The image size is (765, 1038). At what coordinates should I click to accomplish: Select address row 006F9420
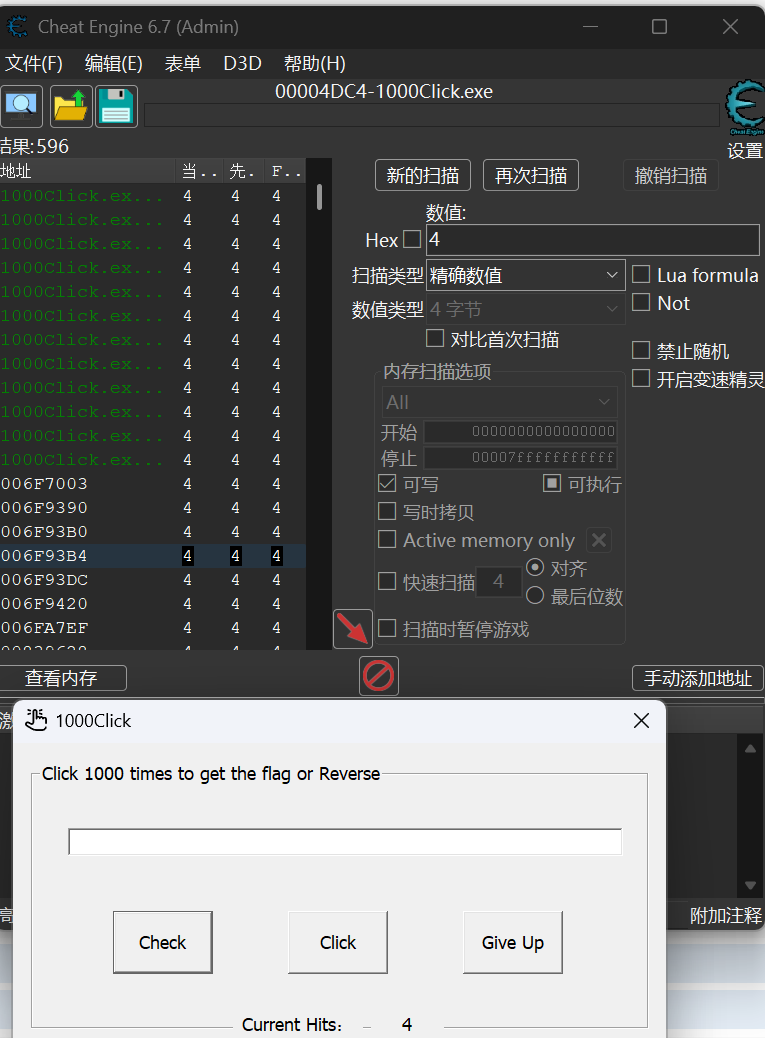(x=153, y=604)
